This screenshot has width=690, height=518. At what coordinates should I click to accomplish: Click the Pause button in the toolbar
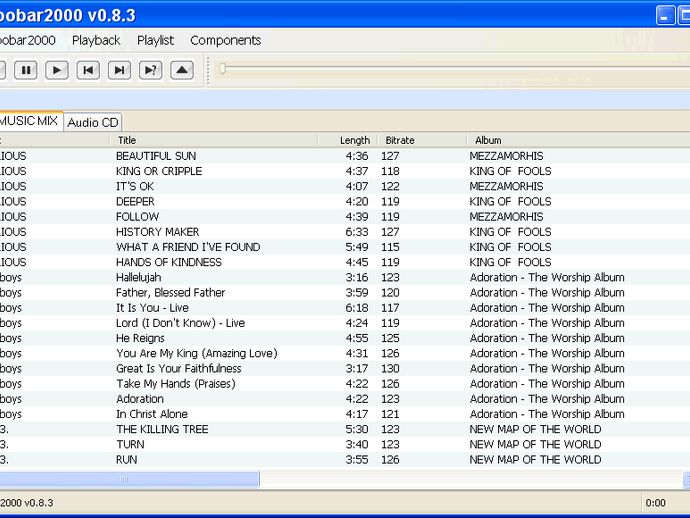coord(26,70)
